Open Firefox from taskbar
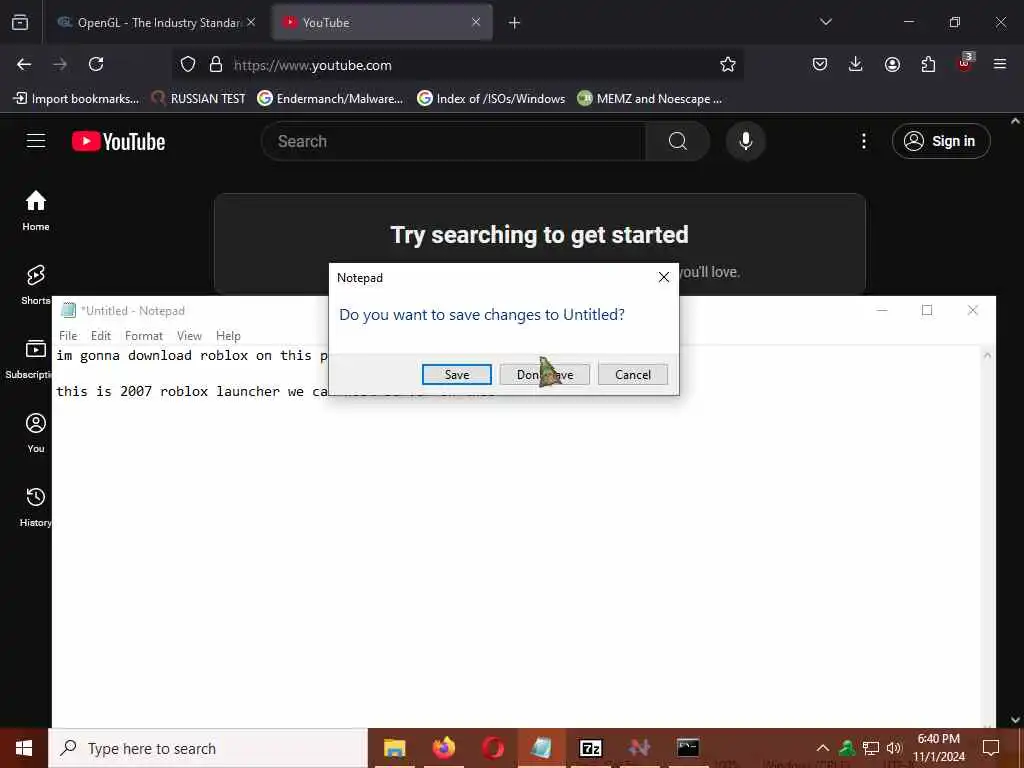Viewport: 1024px width, 768px height. point(443,748)
